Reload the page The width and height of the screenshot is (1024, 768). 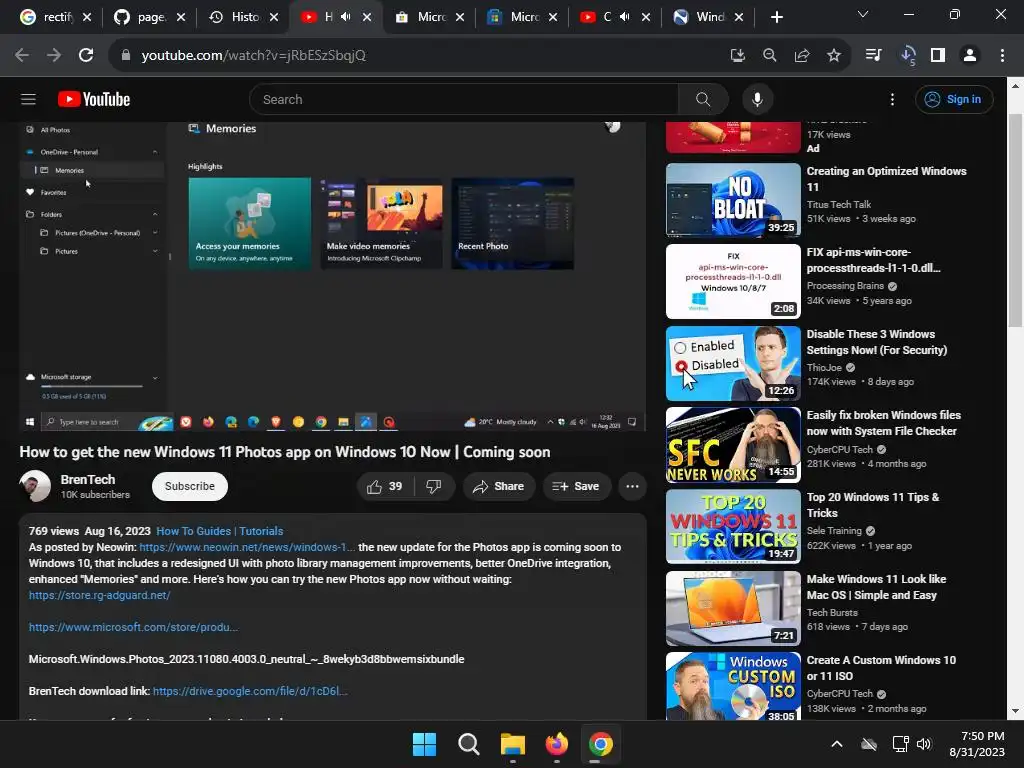point(86,56)
